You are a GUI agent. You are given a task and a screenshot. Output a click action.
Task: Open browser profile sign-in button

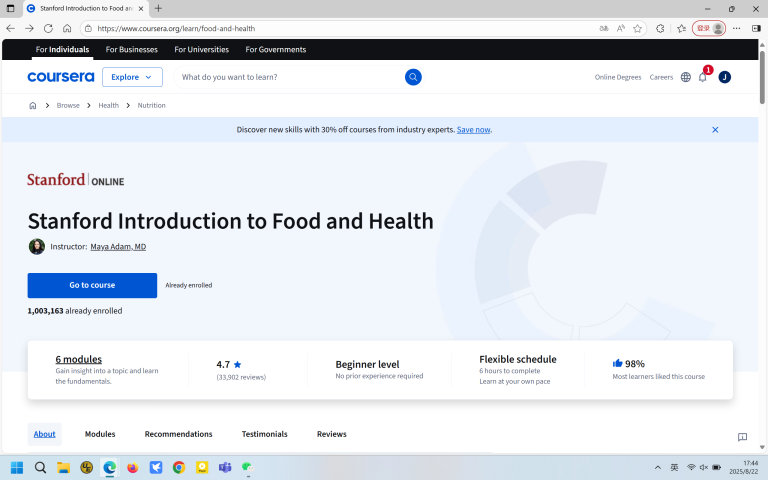(709, 28)
